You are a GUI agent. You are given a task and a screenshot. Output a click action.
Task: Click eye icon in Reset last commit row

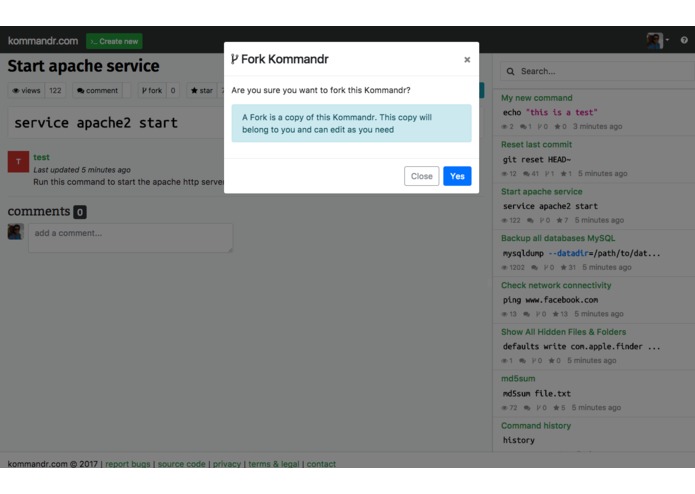click(x=504, y=174)
